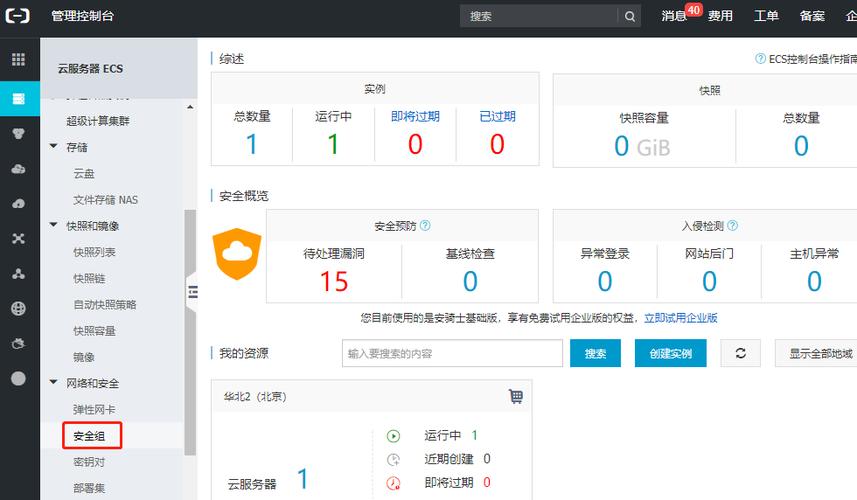Open 弹性网卡 in sidebar
Image resolution: width=857 pixels, height=500 pixels.
tap(95, 409)
